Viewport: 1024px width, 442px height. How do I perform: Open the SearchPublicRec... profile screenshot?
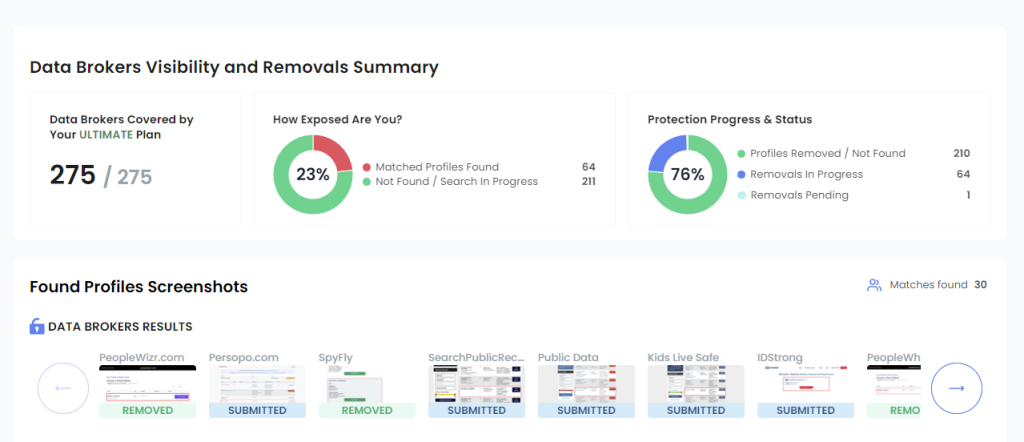click(x=477, y=383)
